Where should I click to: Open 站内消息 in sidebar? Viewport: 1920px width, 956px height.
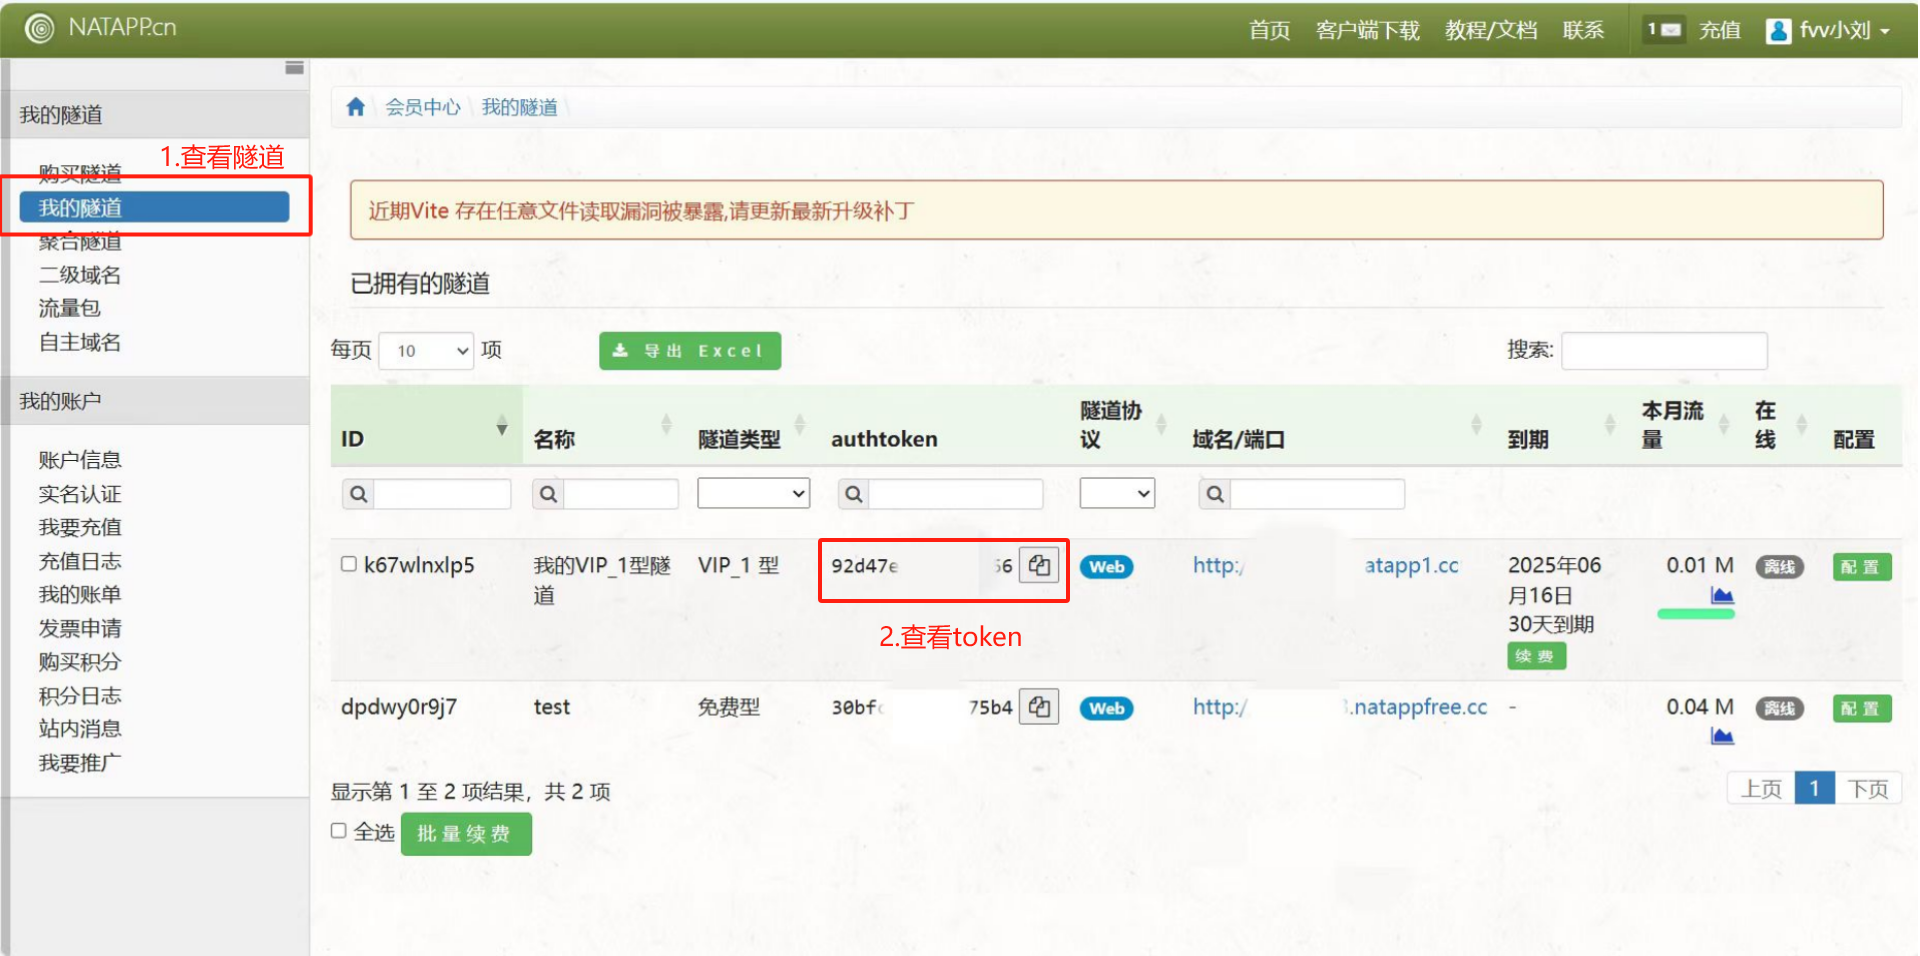tap(80, 728)
